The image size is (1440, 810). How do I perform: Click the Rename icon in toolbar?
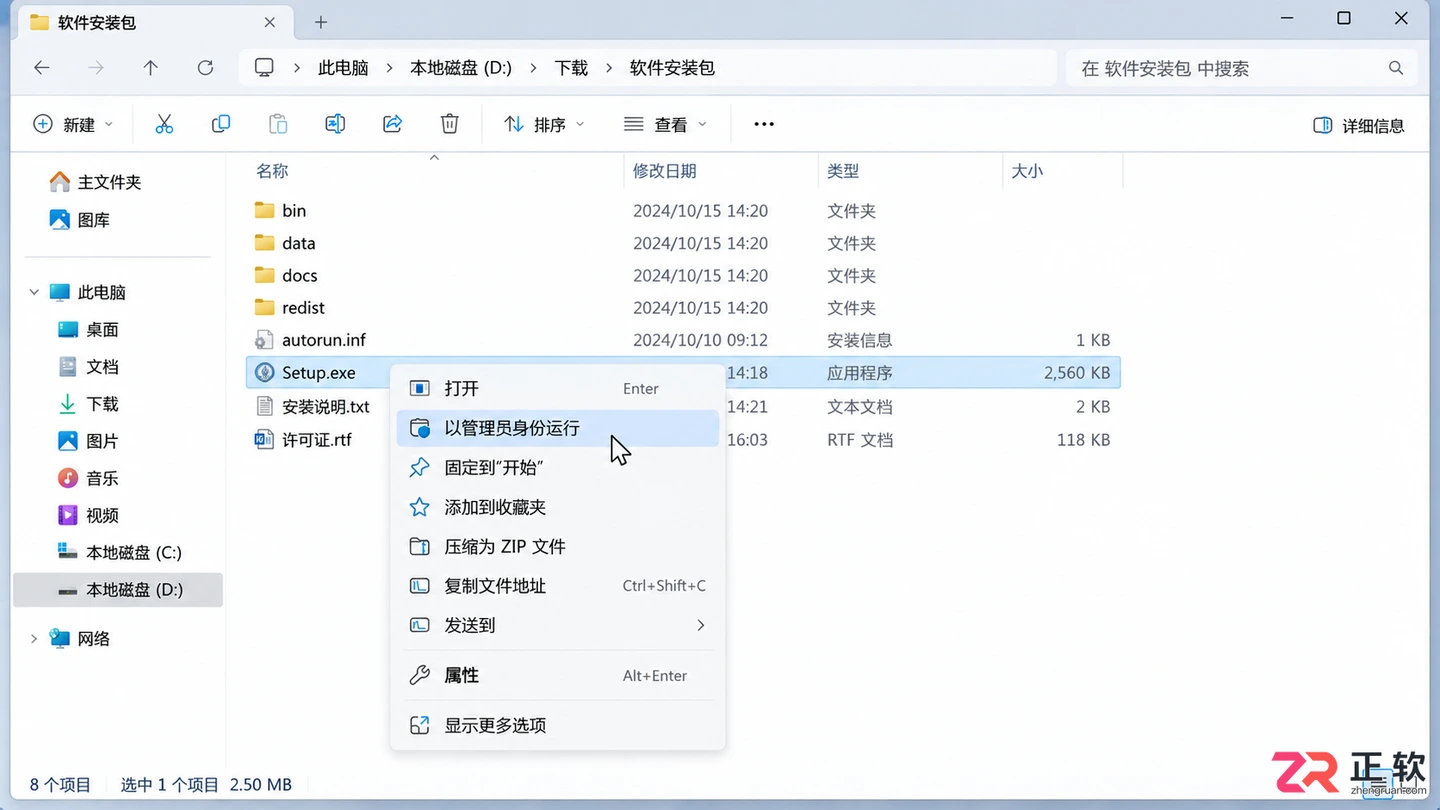(x=335, y=124)
